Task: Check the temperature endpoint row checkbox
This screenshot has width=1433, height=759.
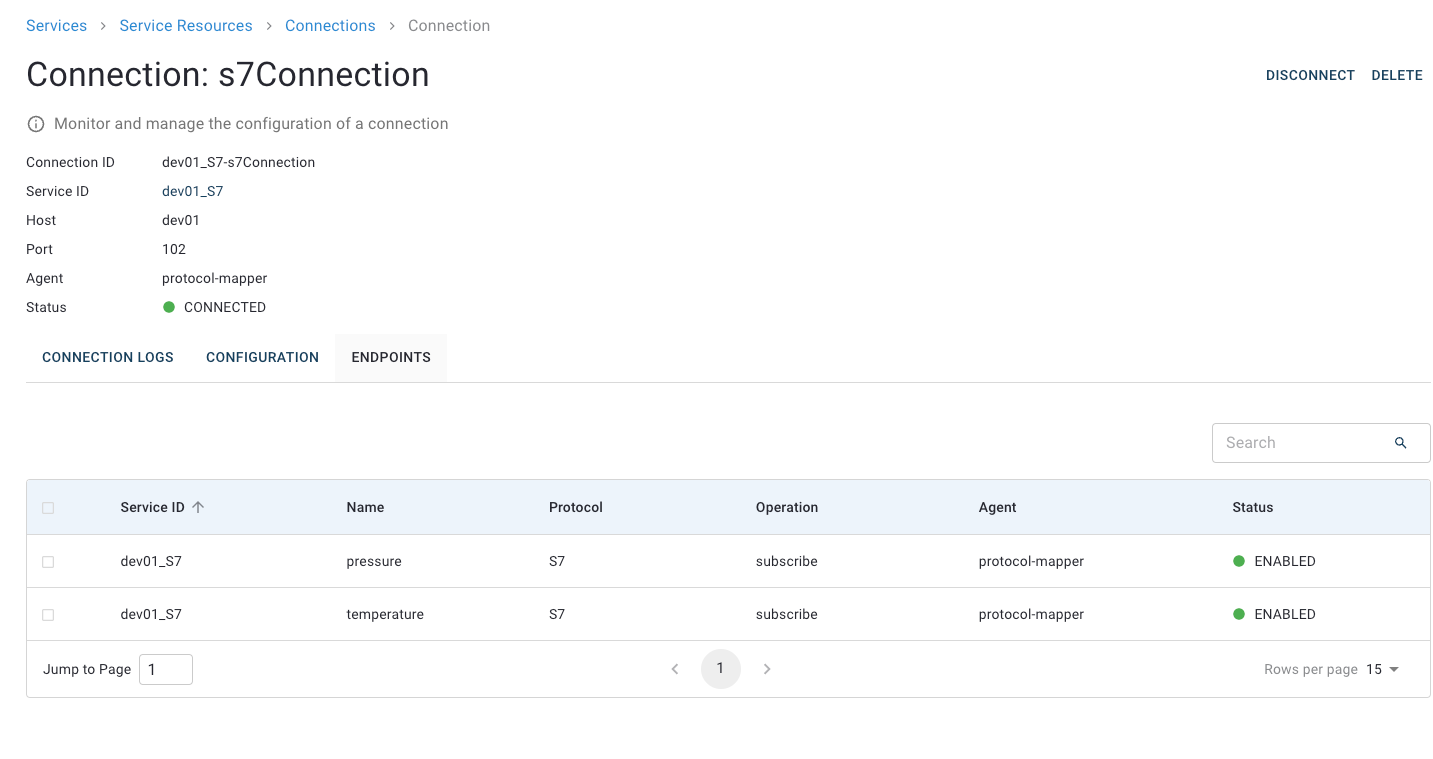Action: pyautogui.click(x=48, y=615)
